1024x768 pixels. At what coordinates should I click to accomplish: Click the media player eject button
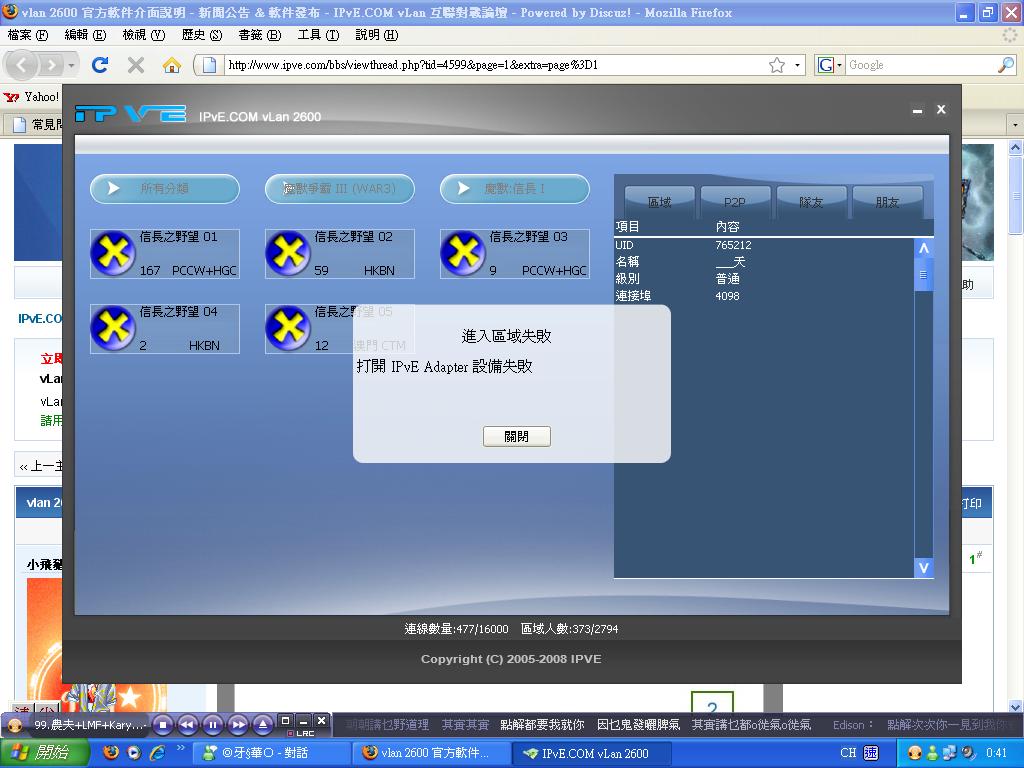coord(263,724)
